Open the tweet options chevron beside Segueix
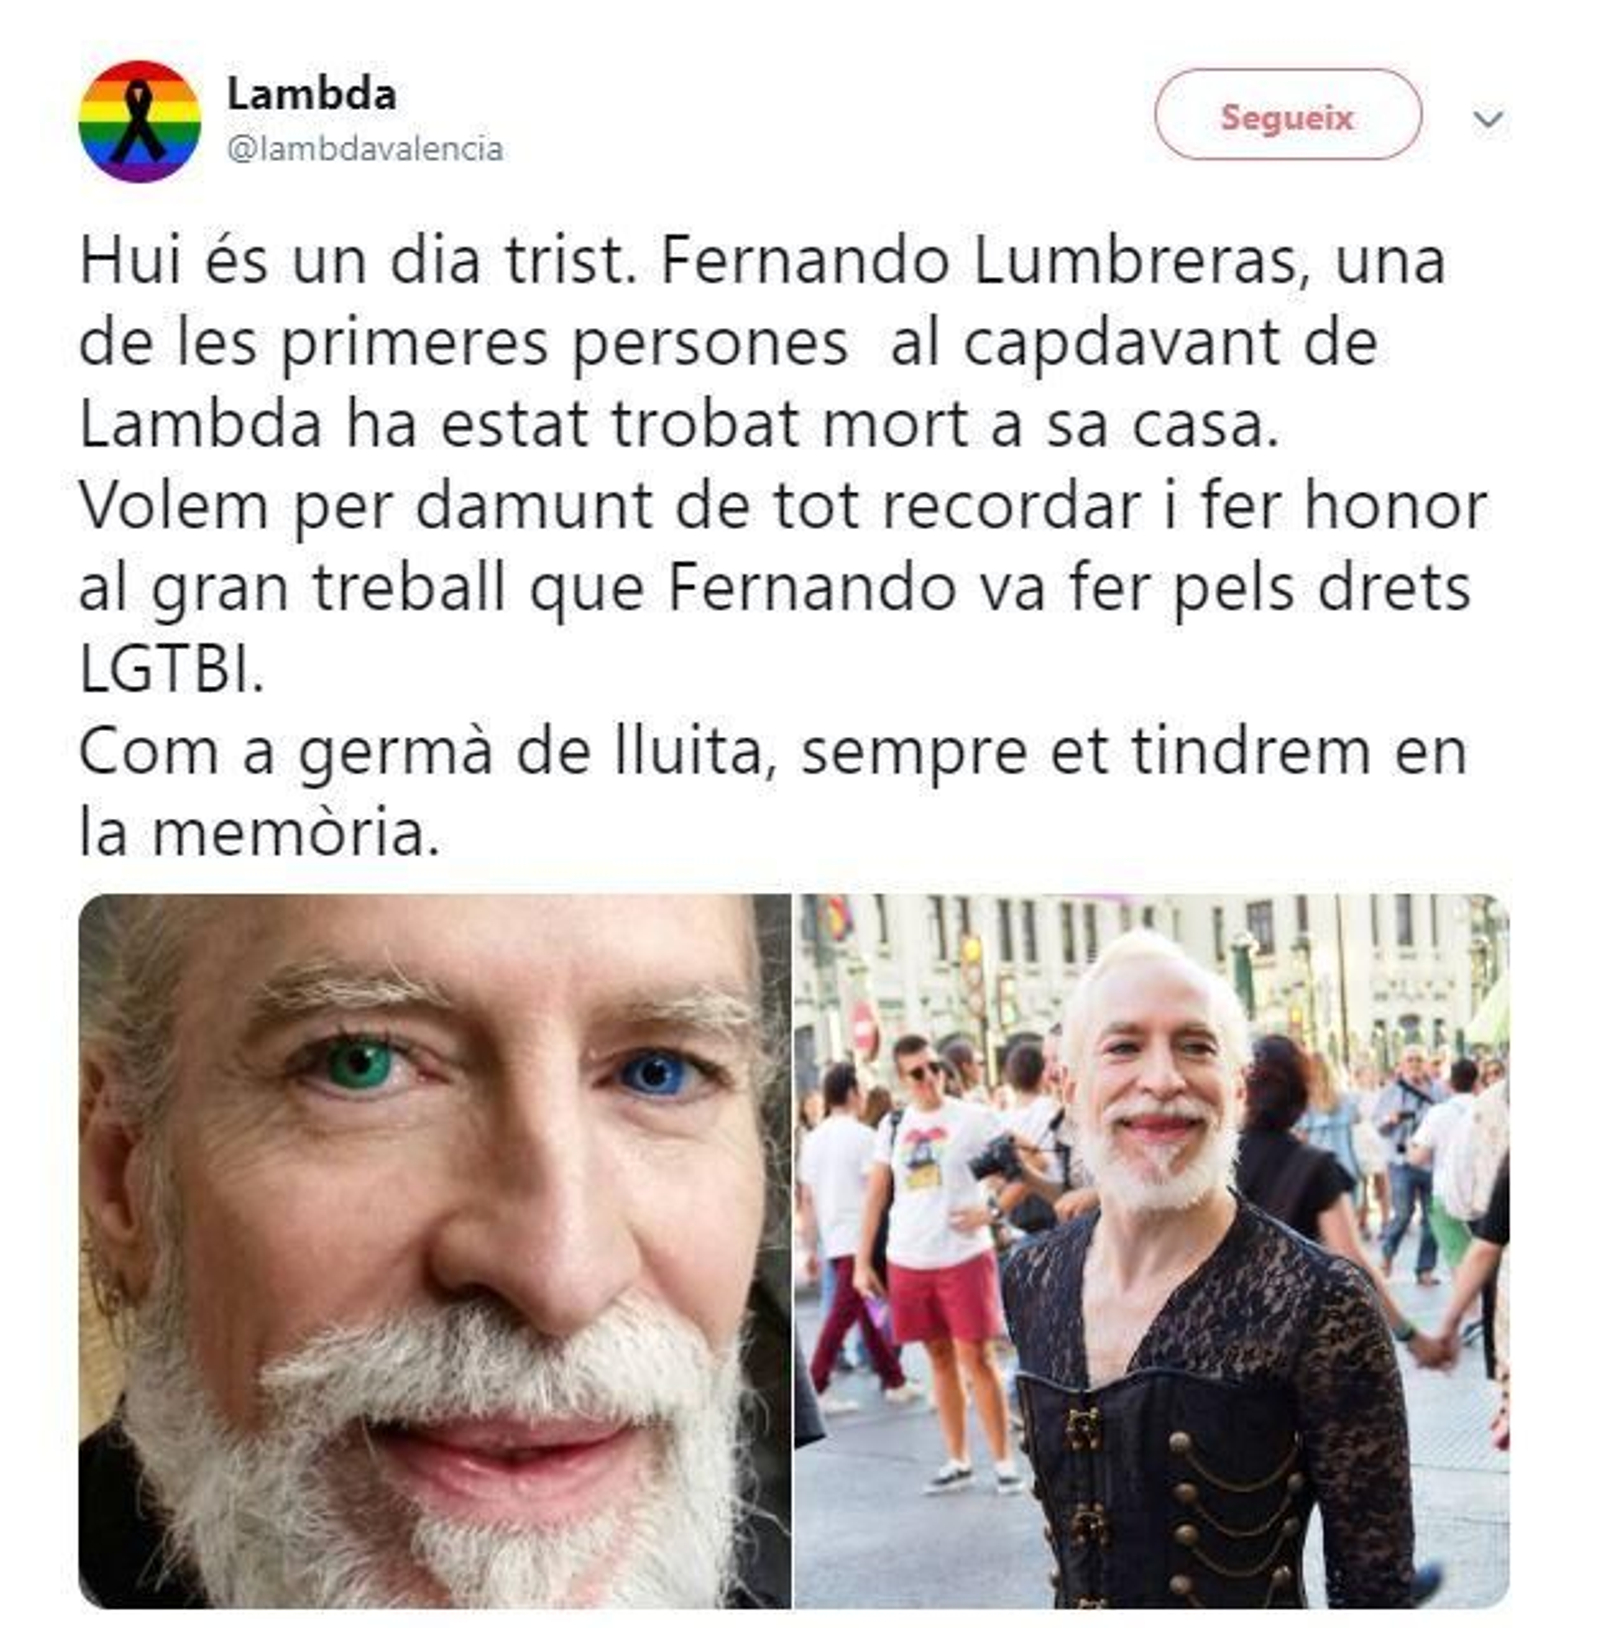The width and height of the screenshot is (1600, 1628). [1488, 119]
